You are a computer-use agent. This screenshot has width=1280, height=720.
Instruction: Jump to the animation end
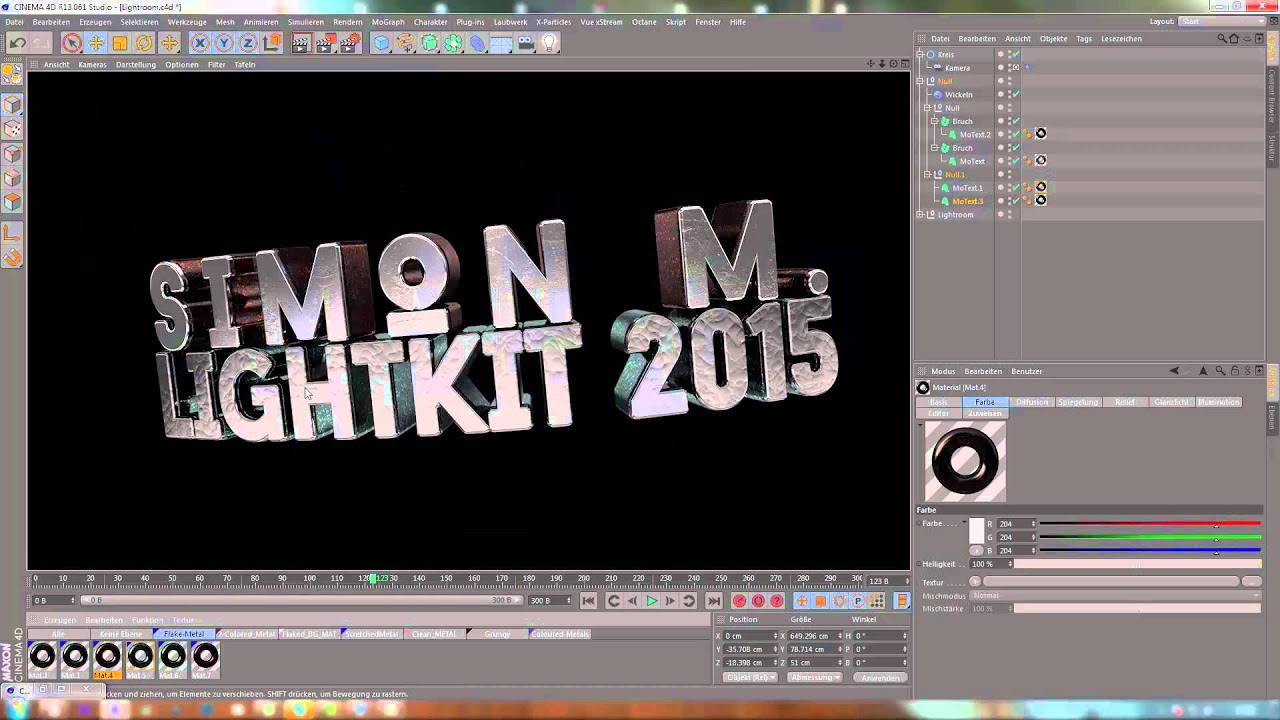click(x=713, y=601)
